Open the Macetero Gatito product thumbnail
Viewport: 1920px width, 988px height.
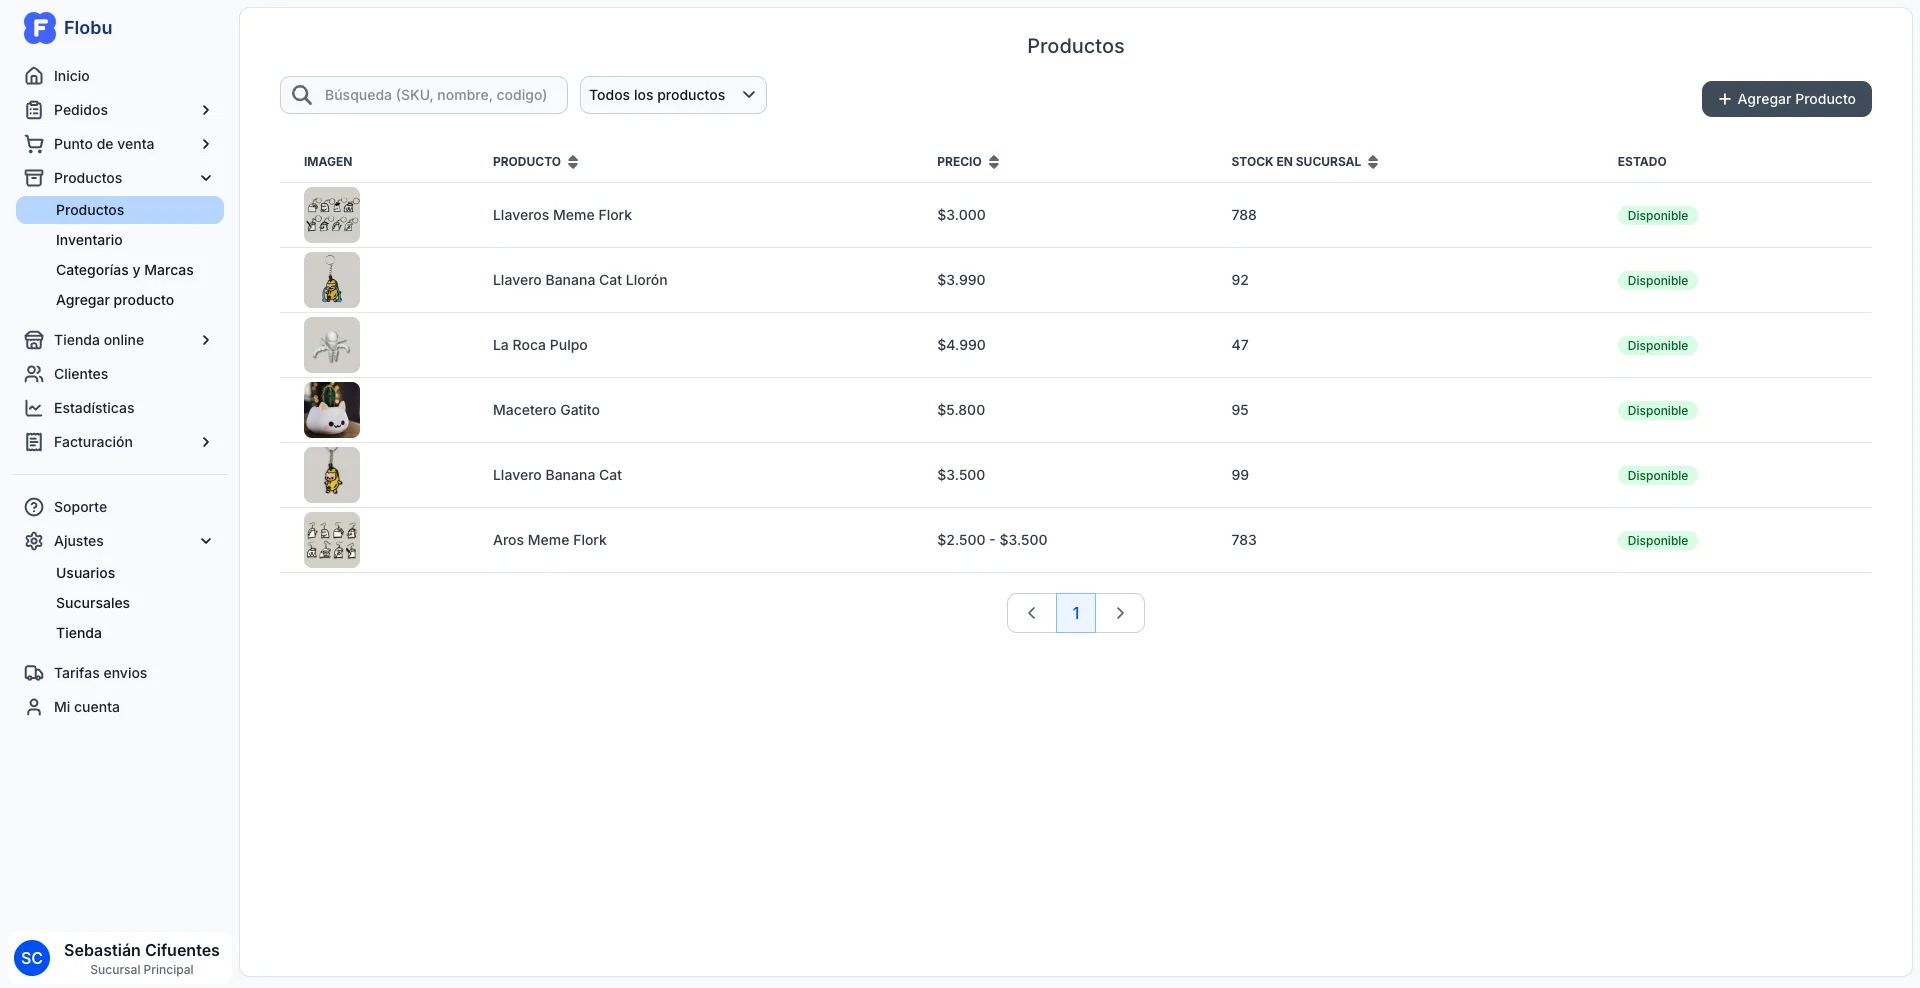tap(332, 410)
